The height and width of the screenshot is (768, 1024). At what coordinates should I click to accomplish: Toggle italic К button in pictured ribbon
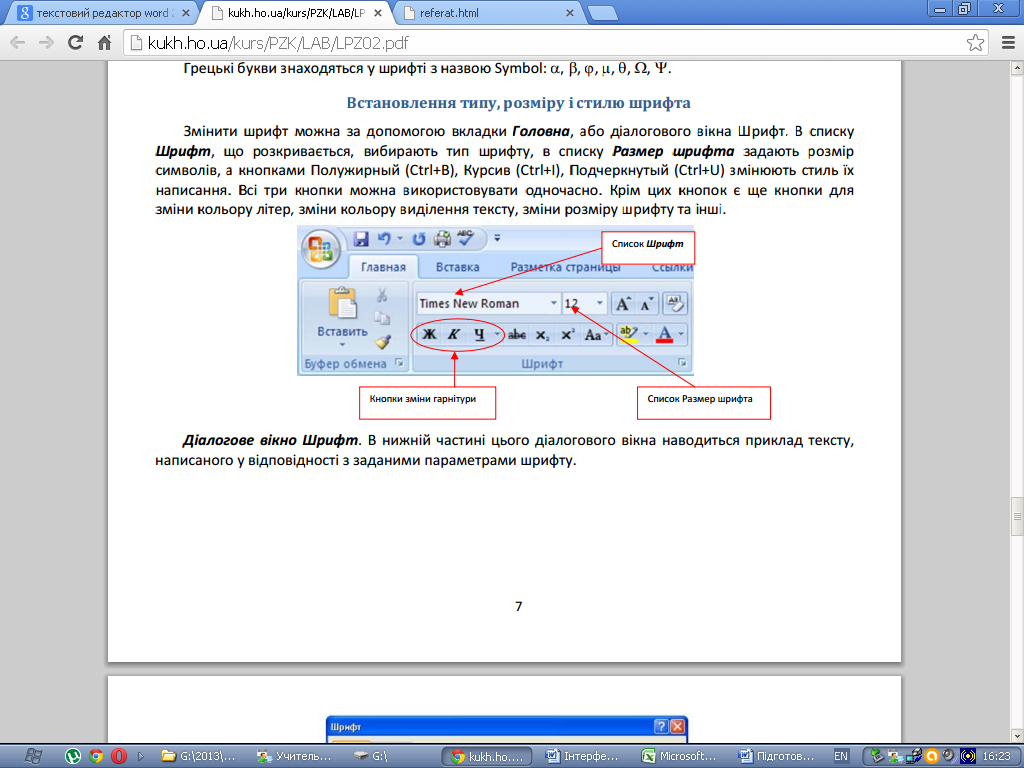click(x=454, y=334)
